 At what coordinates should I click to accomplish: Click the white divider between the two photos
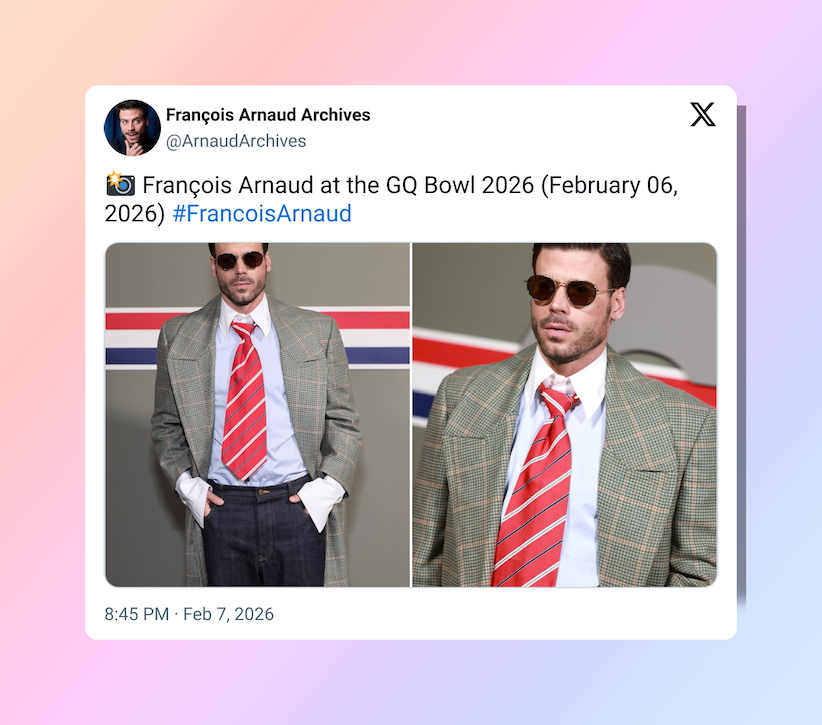click(x=411, y=414)
